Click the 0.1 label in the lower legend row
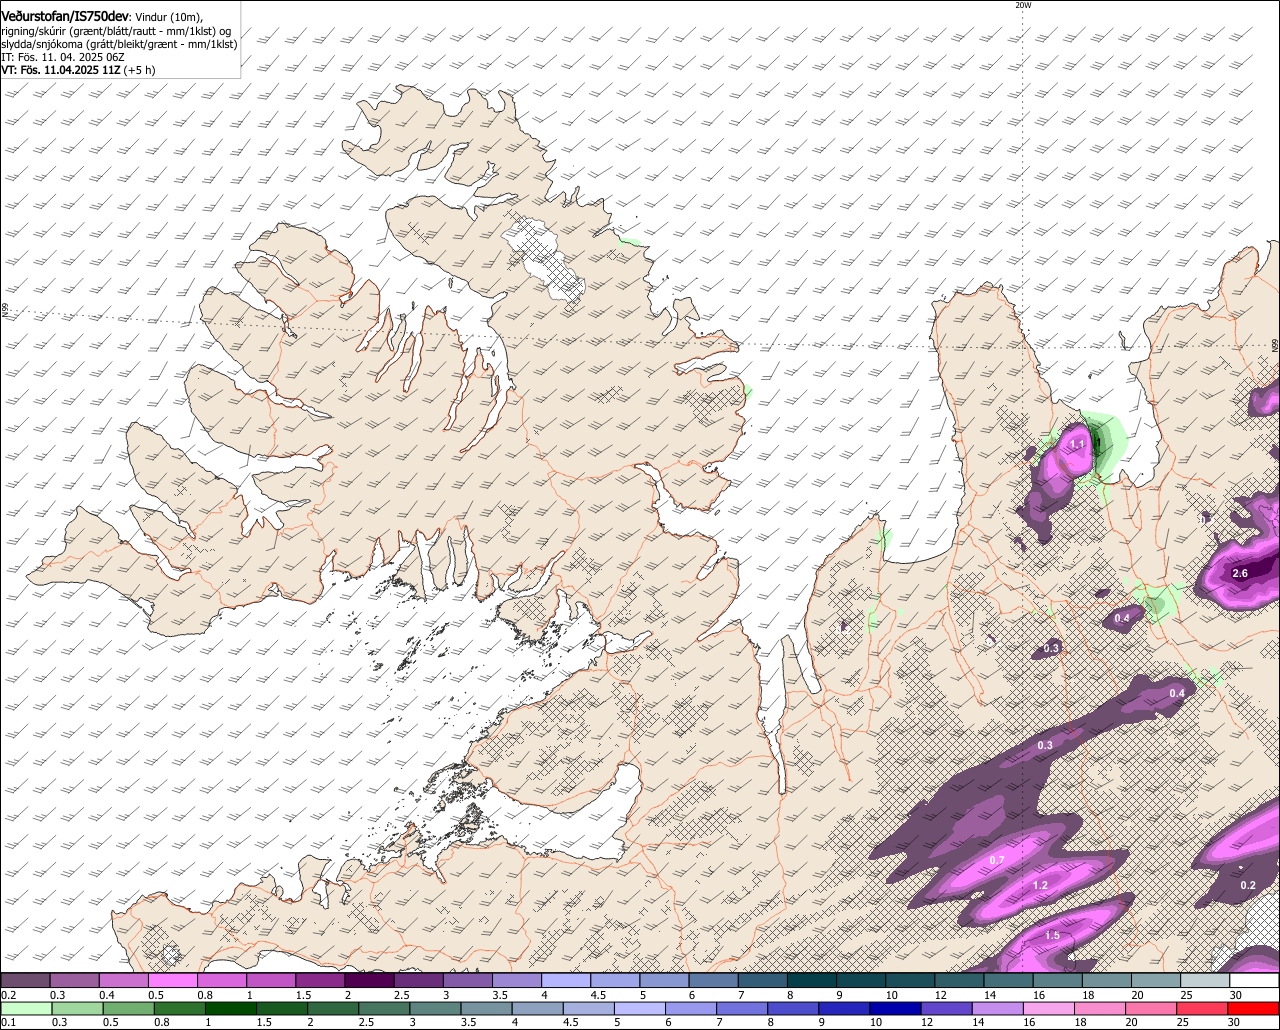The image size is (1280, 1030). [9, 1023]
